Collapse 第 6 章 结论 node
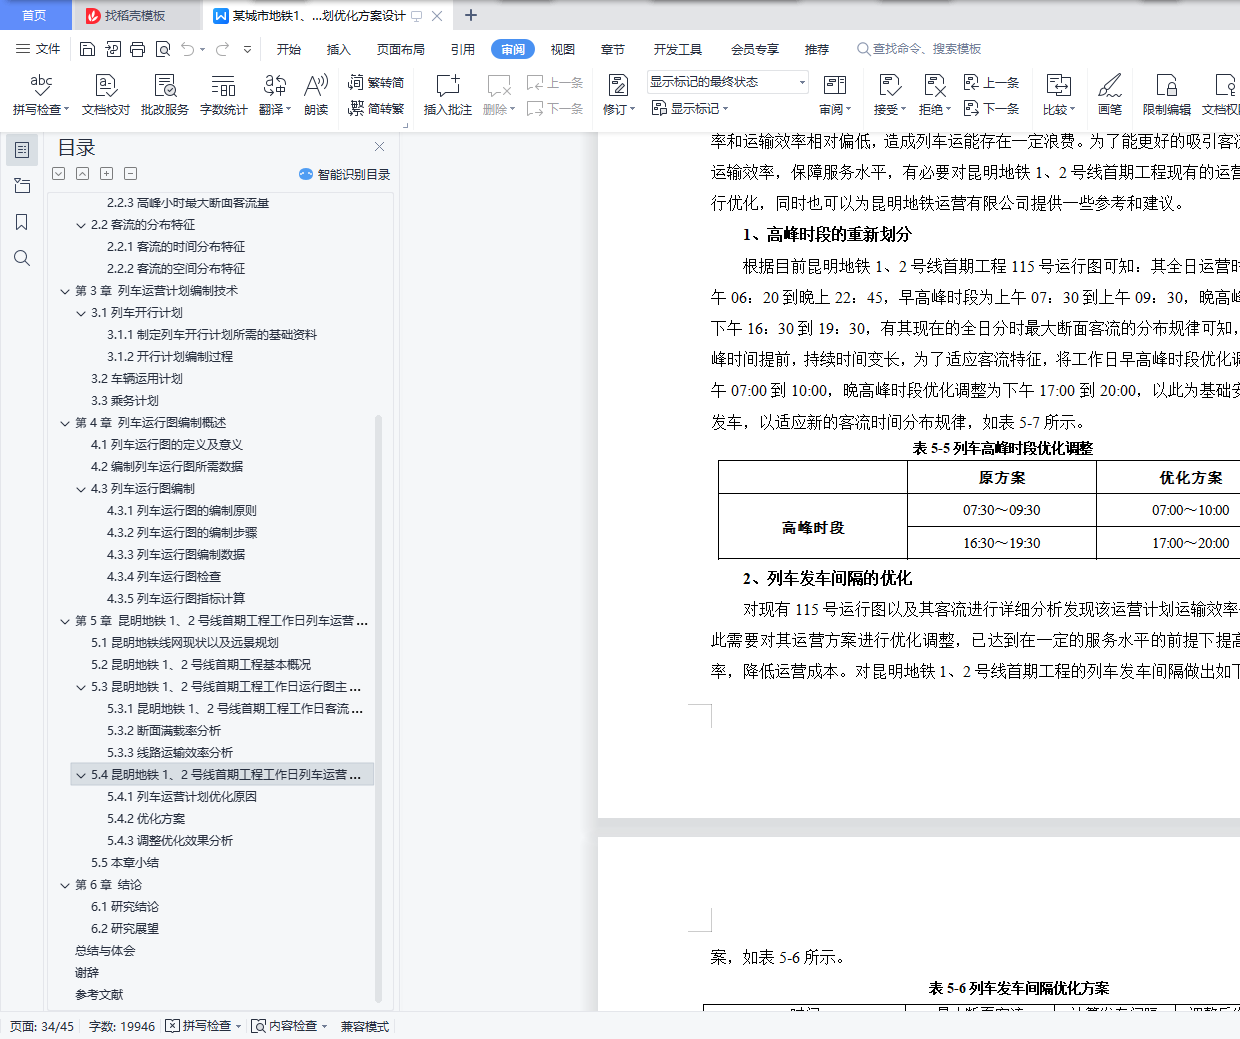The height and width of the screenshot is (1039, 1240). point(65,885)
